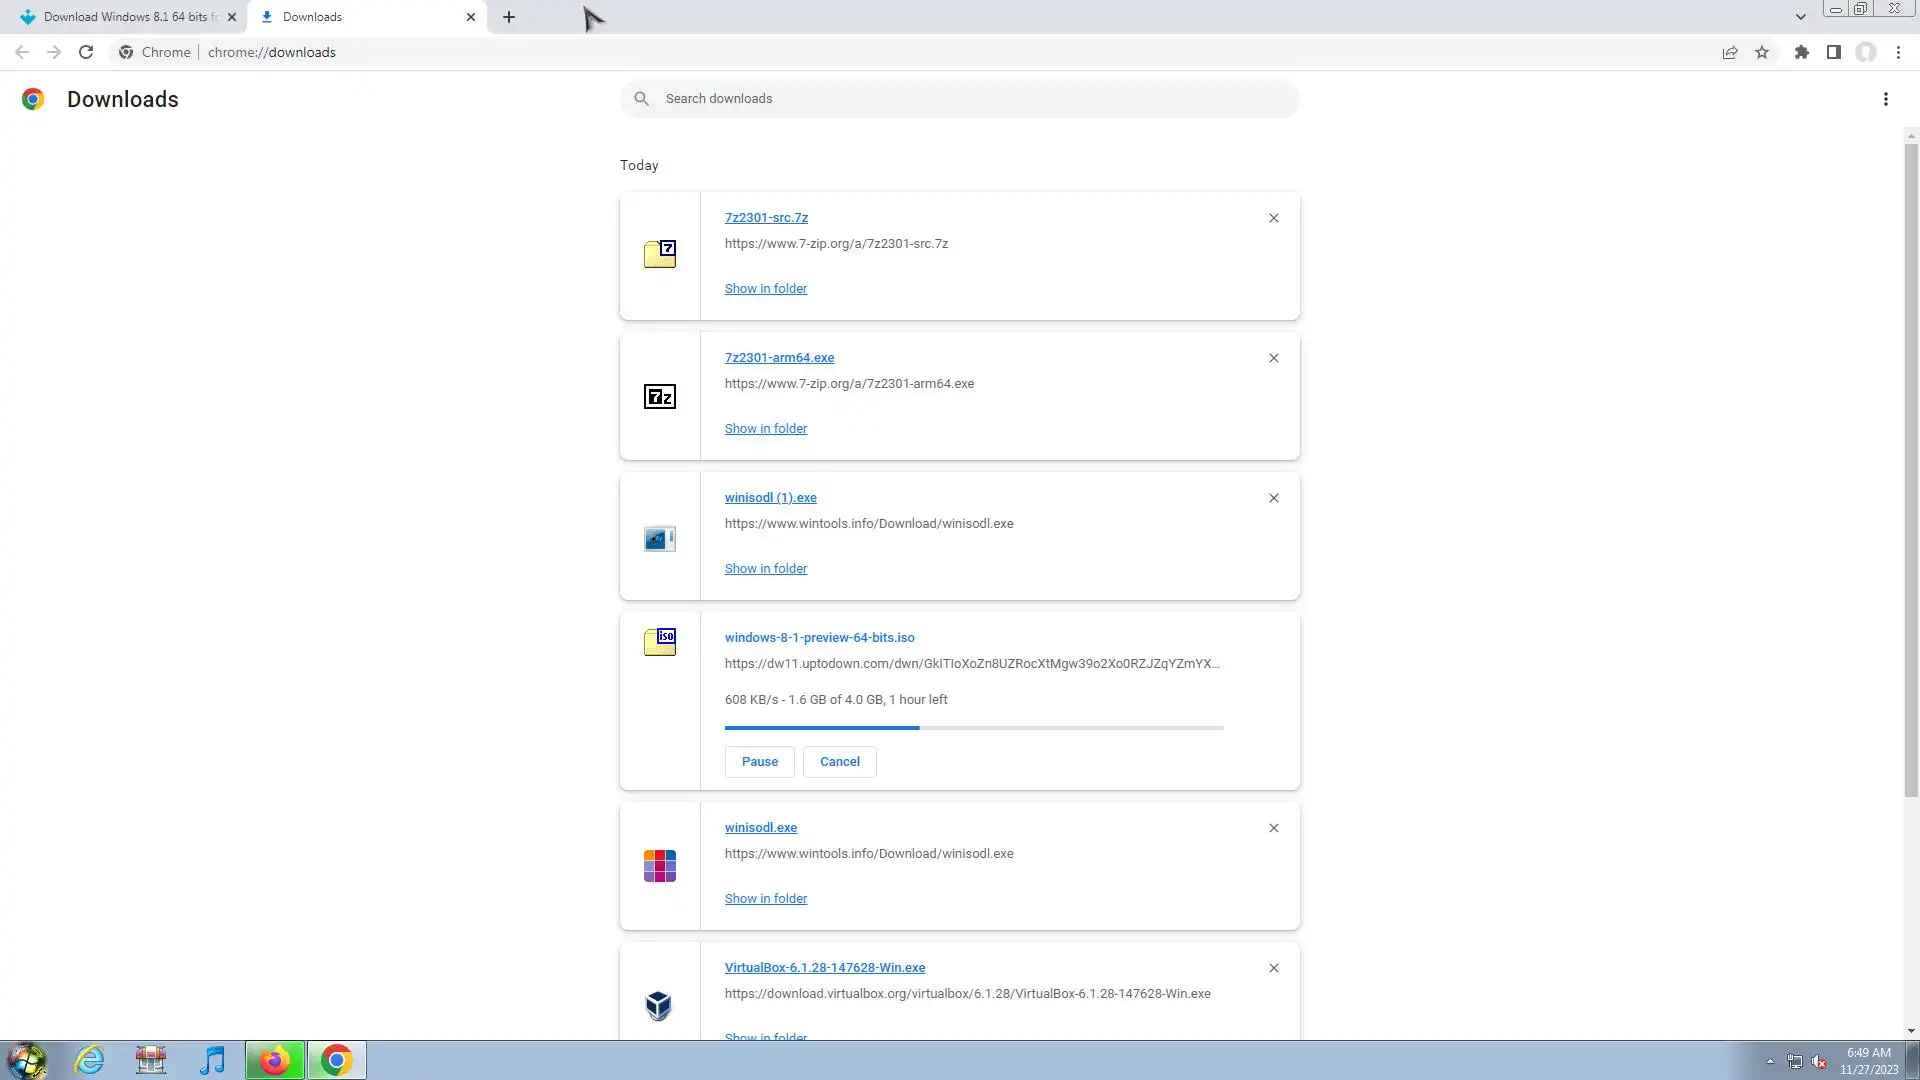Cancel the Windows 8.1 ISO download
This screenshot has width=1920, height=1080.
click(839, 762)
